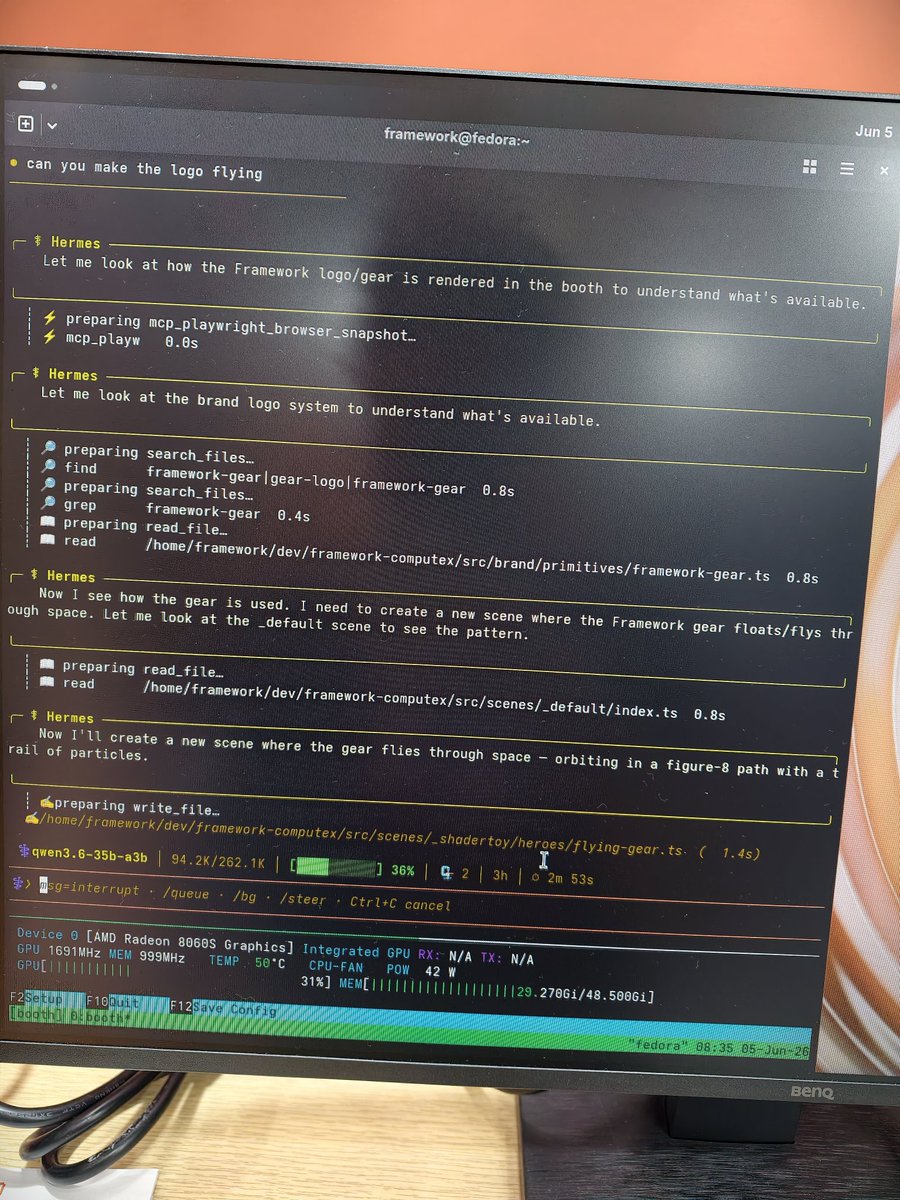
Task: Click the flying-gear.ts file path
Action: tap(361, 836)
